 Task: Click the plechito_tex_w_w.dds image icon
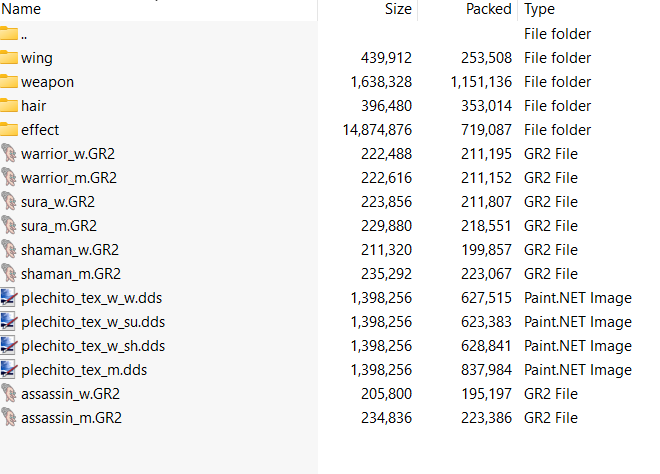pos(9,298)
